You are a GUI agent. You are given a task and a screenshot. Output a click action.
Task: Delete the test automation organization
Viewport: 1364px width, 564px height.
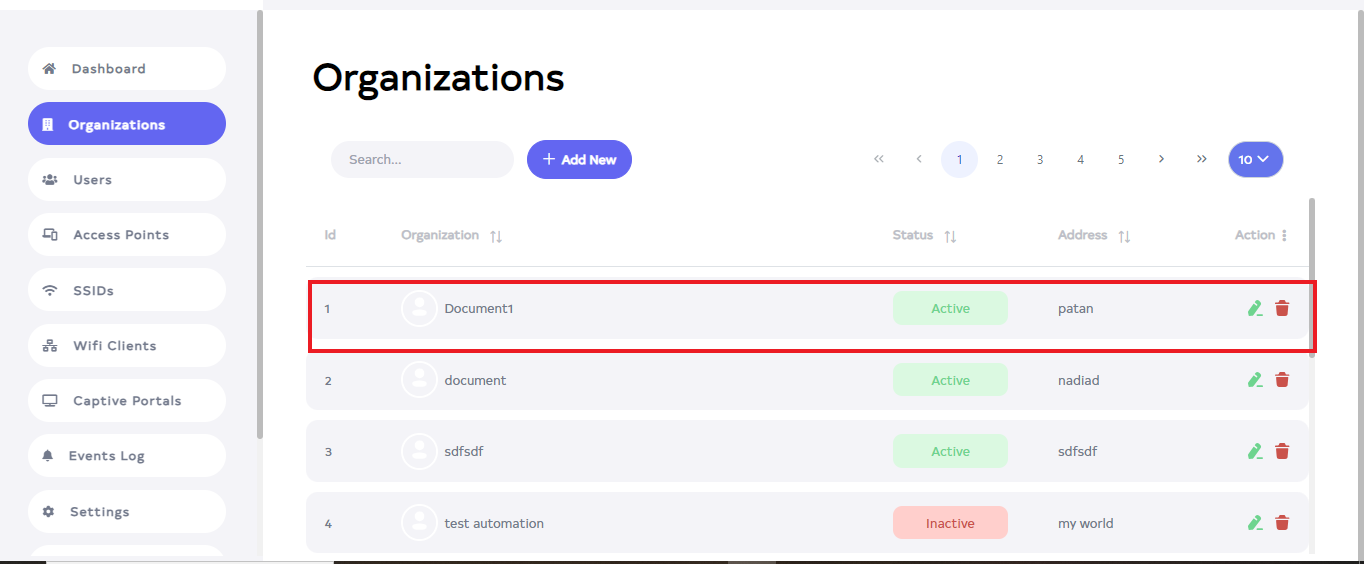(x=1282, y=522)
